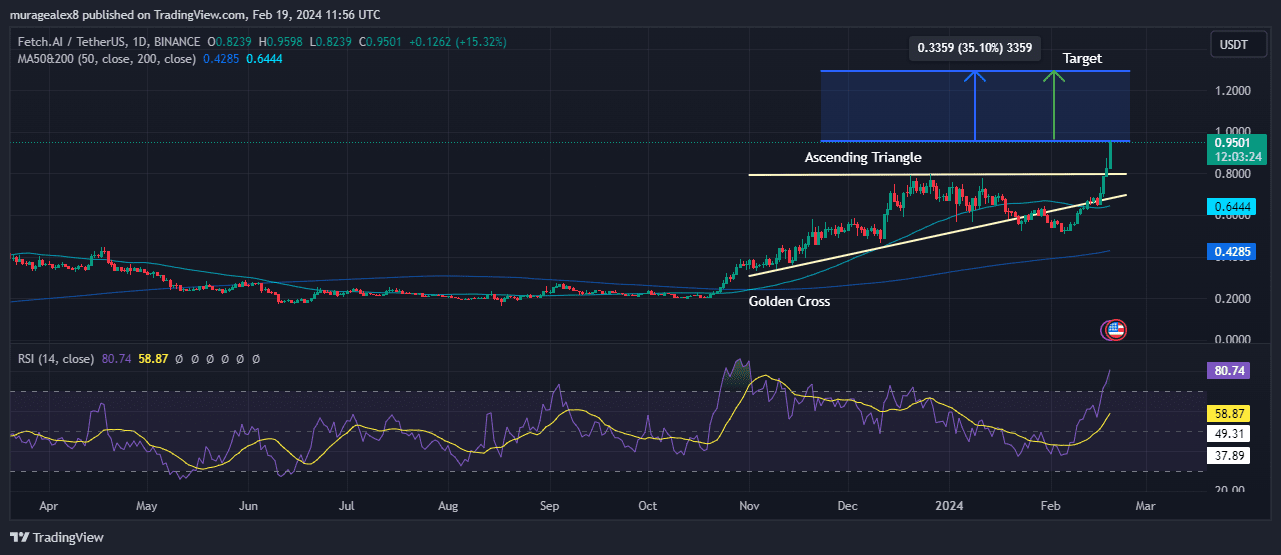
Task: Click the Nov marker on time axis
Action: pos(748,506)
